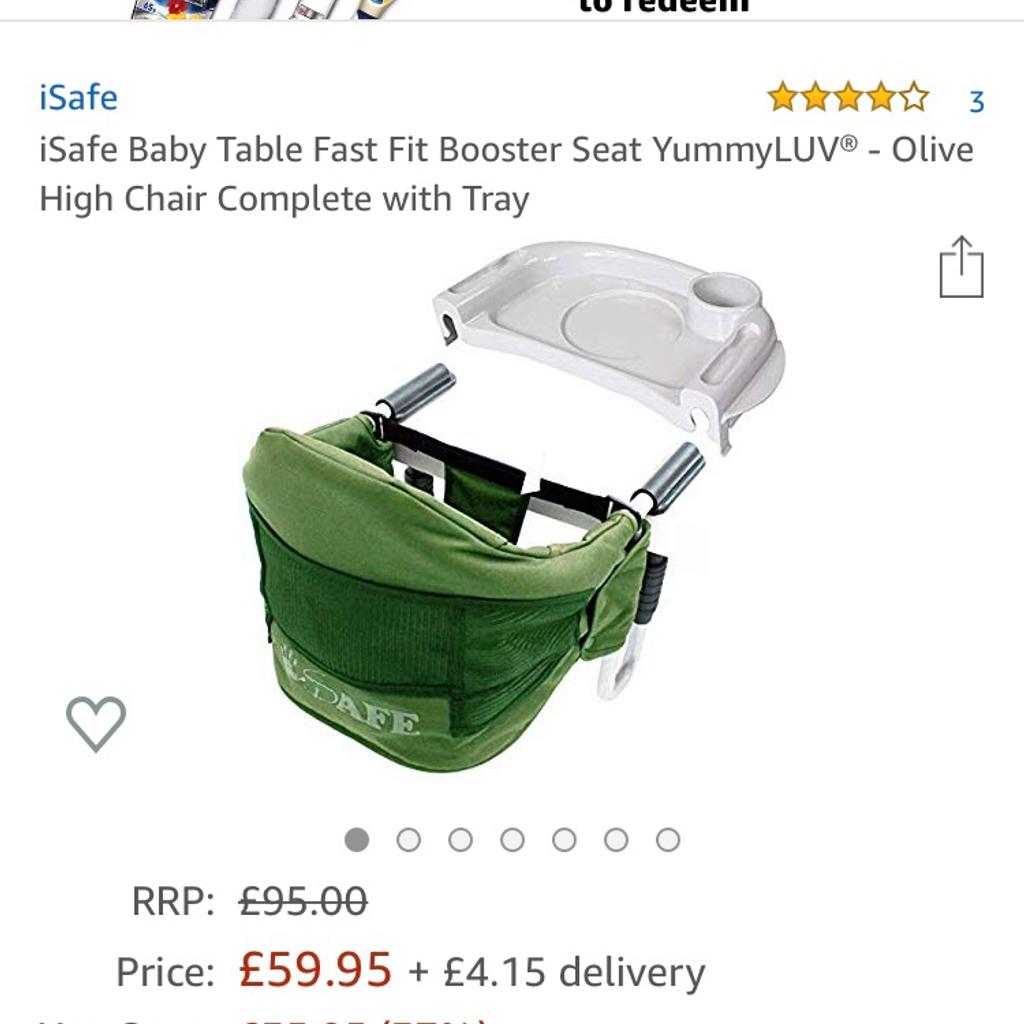Select the third image carousel dot
Screen dimensions: 1024x1024
460,839
